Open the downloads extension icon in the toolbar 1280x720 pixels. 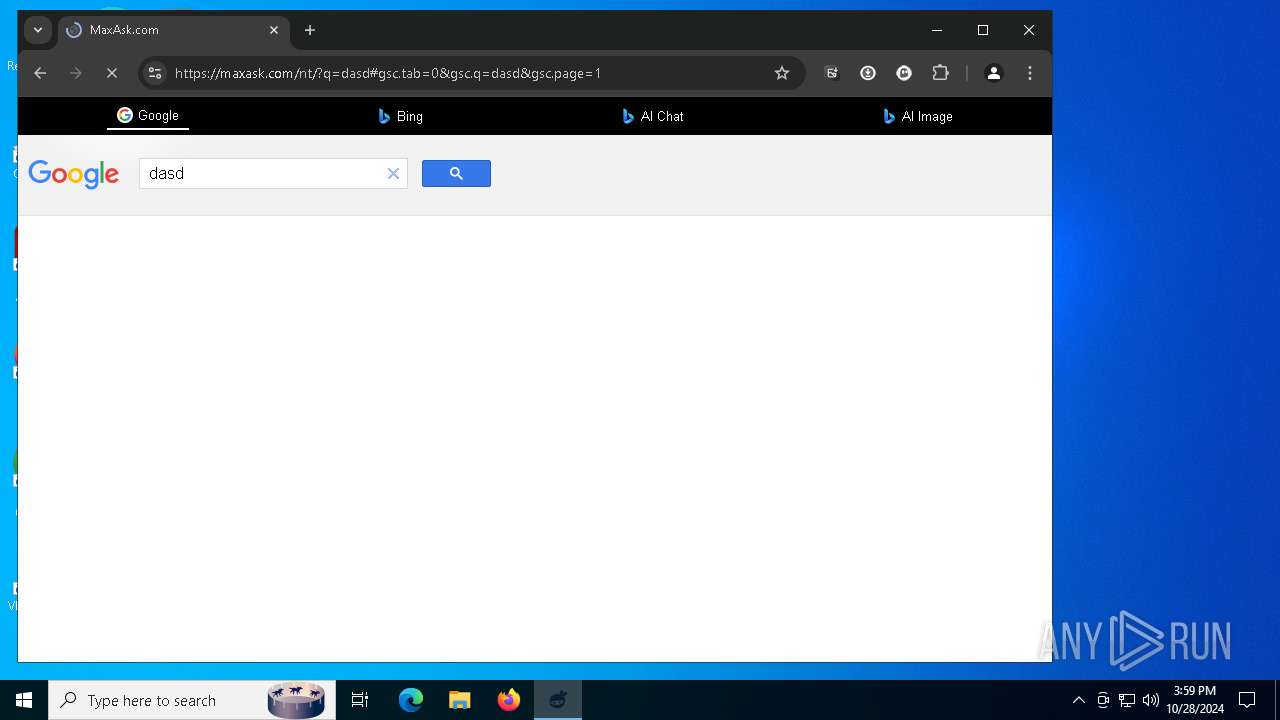pyautogui.click(x=868, y=73)
